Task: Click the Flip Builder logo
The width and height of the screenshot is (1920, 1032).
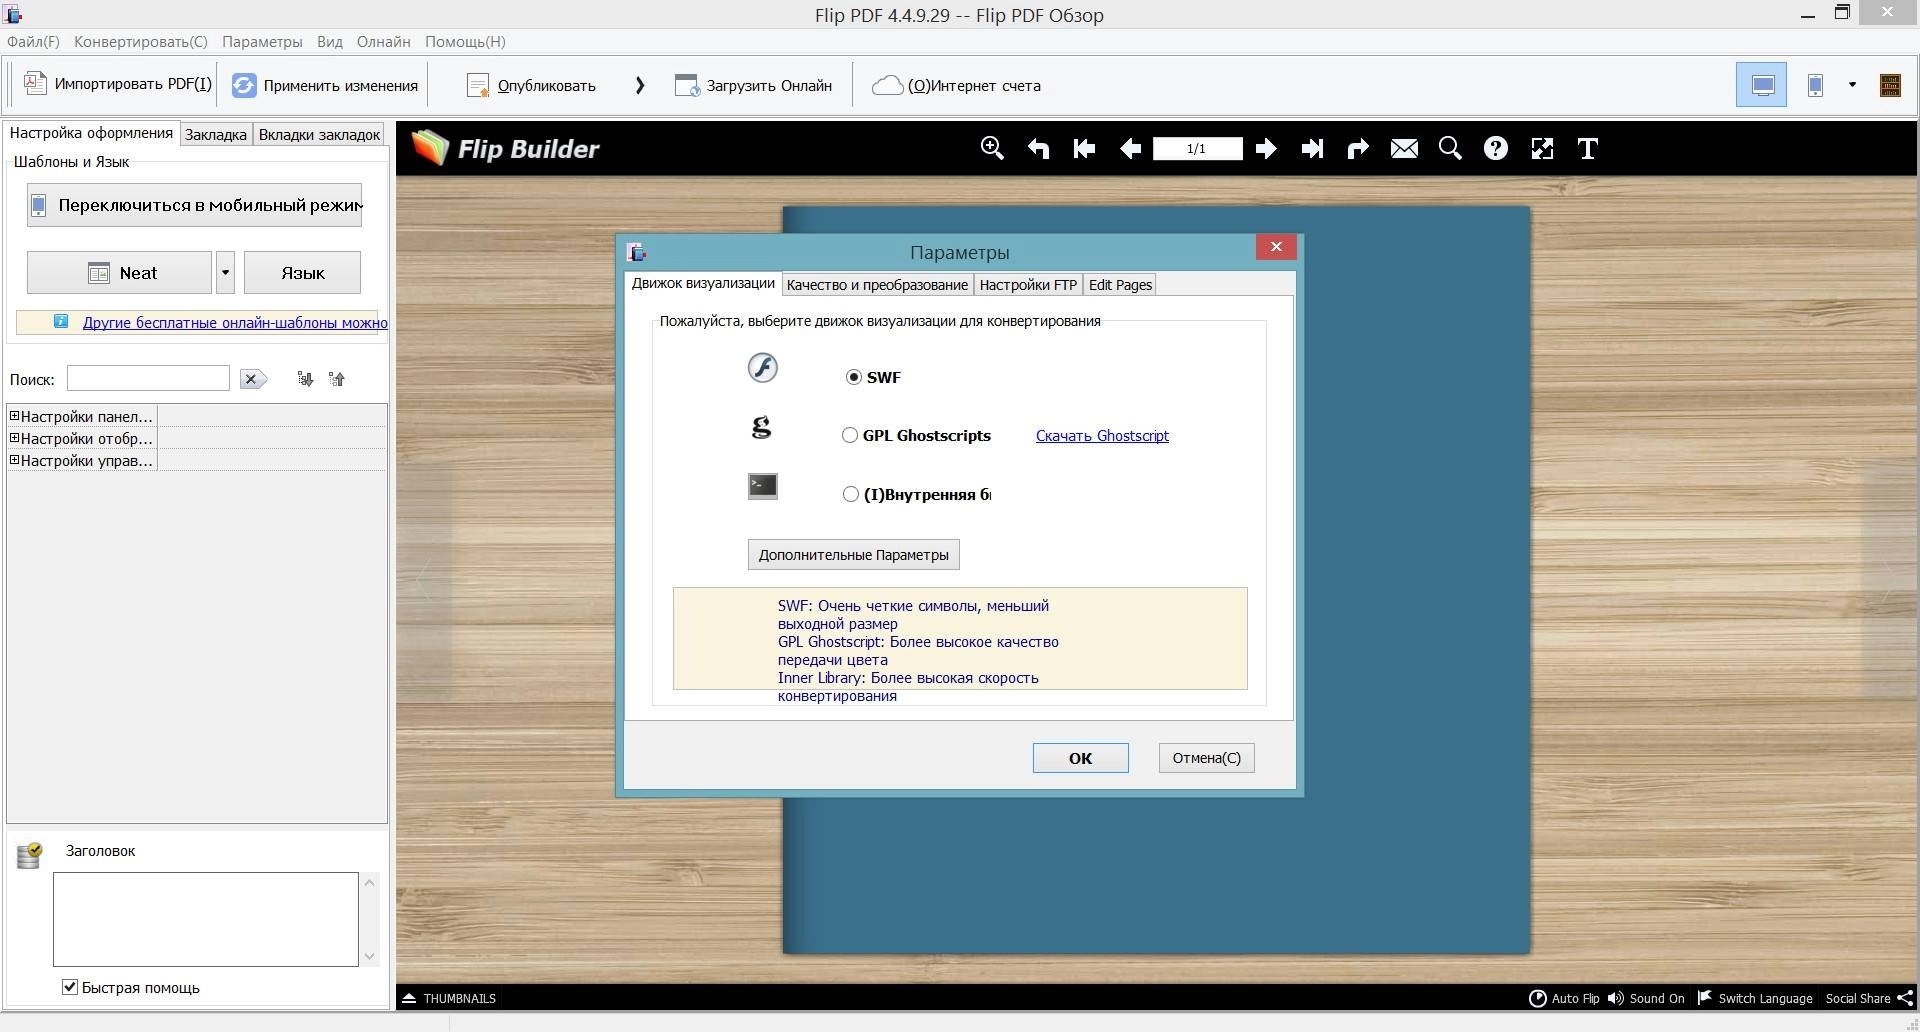Action: [506, 148]
